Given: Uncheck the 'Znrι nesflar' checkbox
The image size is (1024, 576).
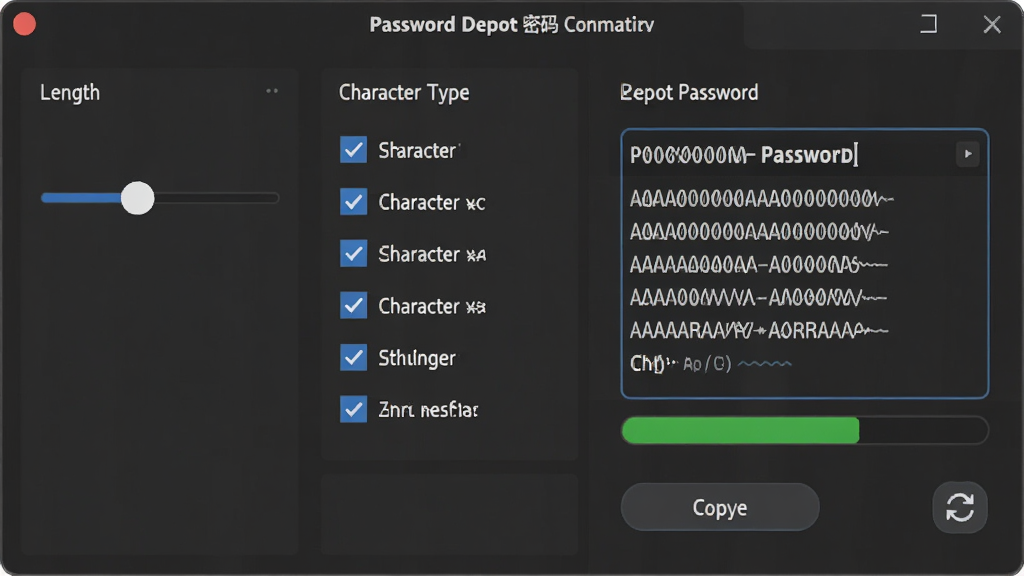Looking at the screenshot, I should (x=353, y=409).
